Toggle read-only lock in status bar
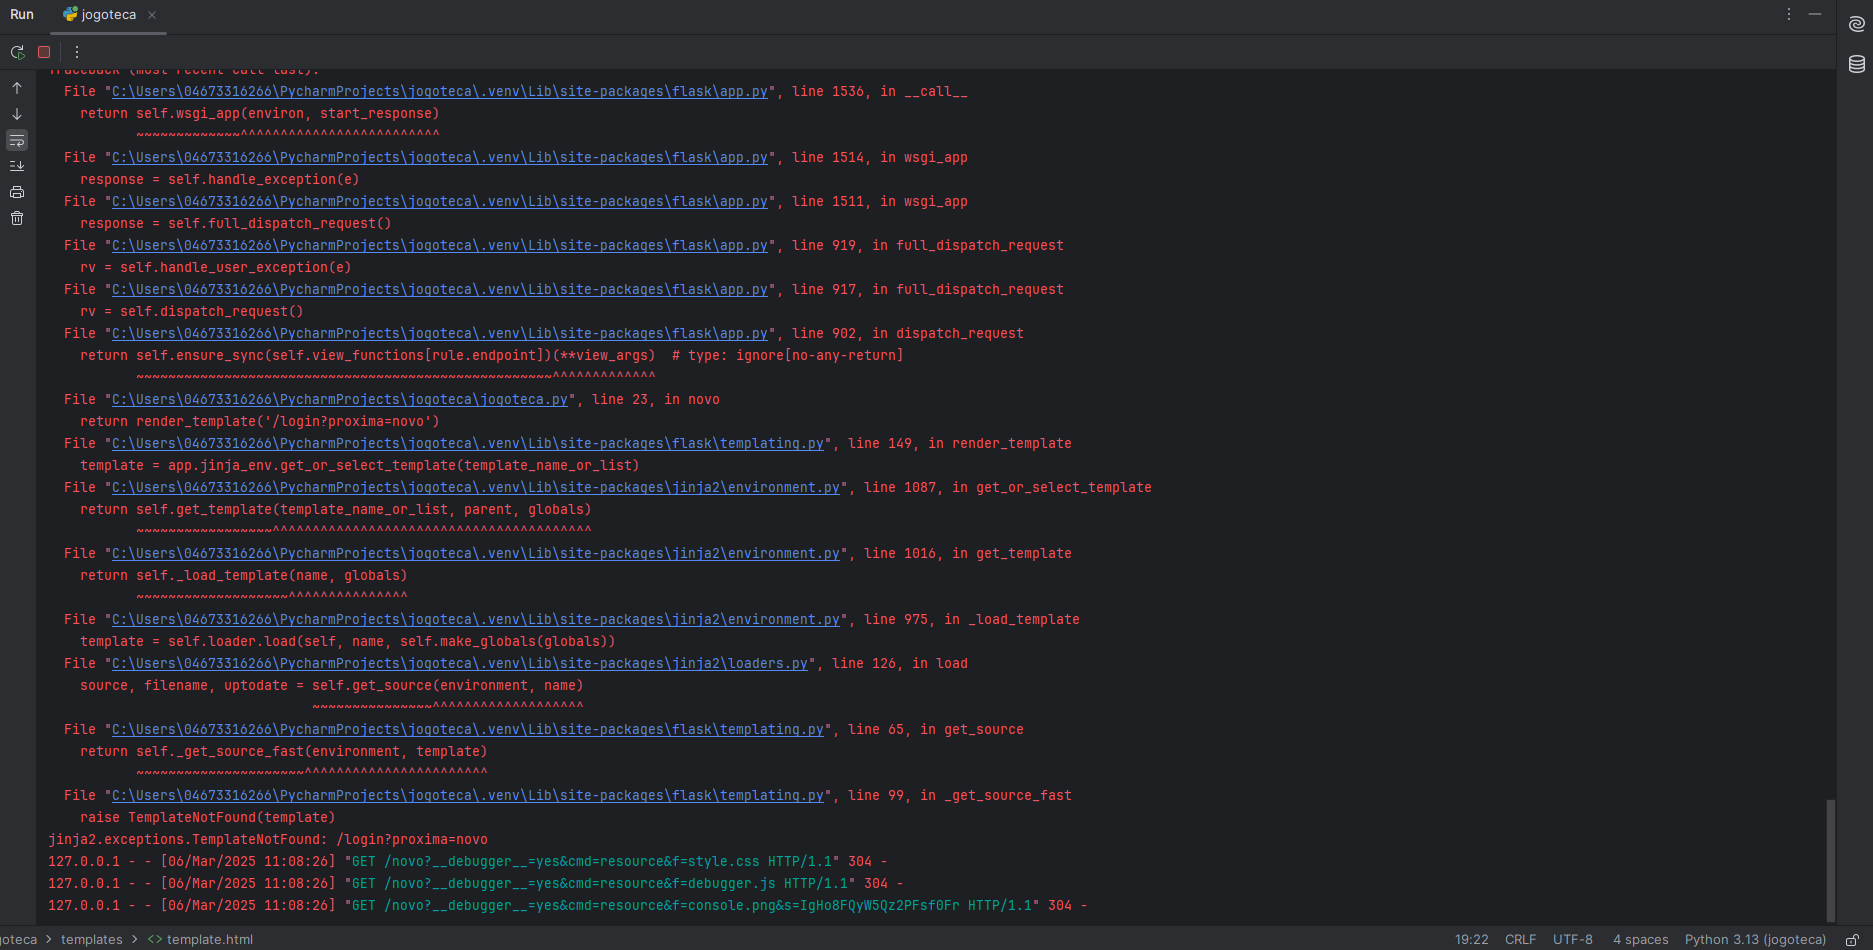This screenshot has height=950, width=1873. click(1852, 940)
